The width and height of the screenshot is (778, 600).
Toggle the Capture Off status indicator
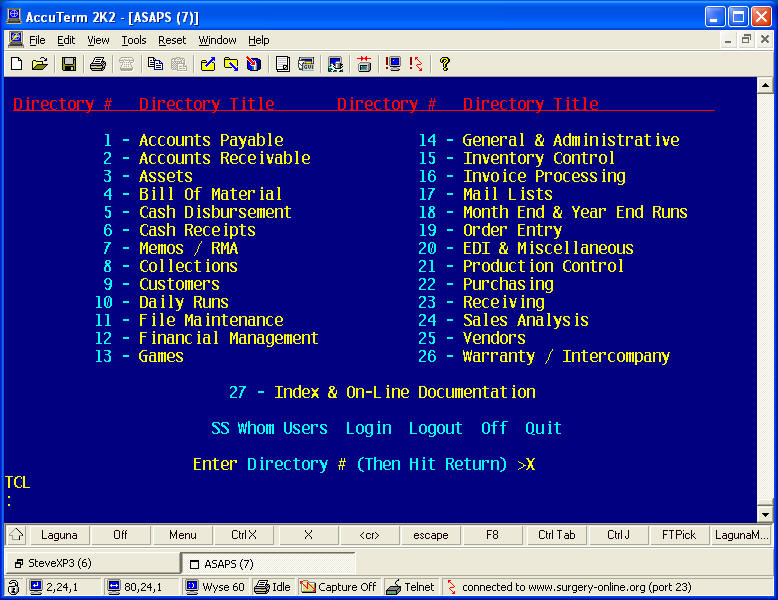point(338,587)
